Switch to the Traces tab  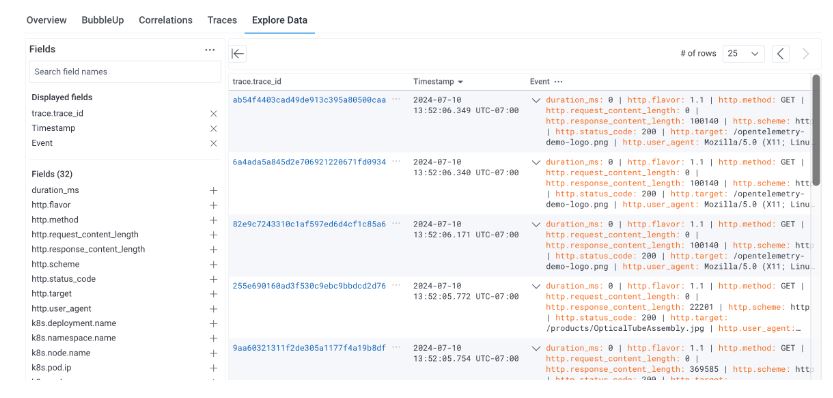click(222, 20)
